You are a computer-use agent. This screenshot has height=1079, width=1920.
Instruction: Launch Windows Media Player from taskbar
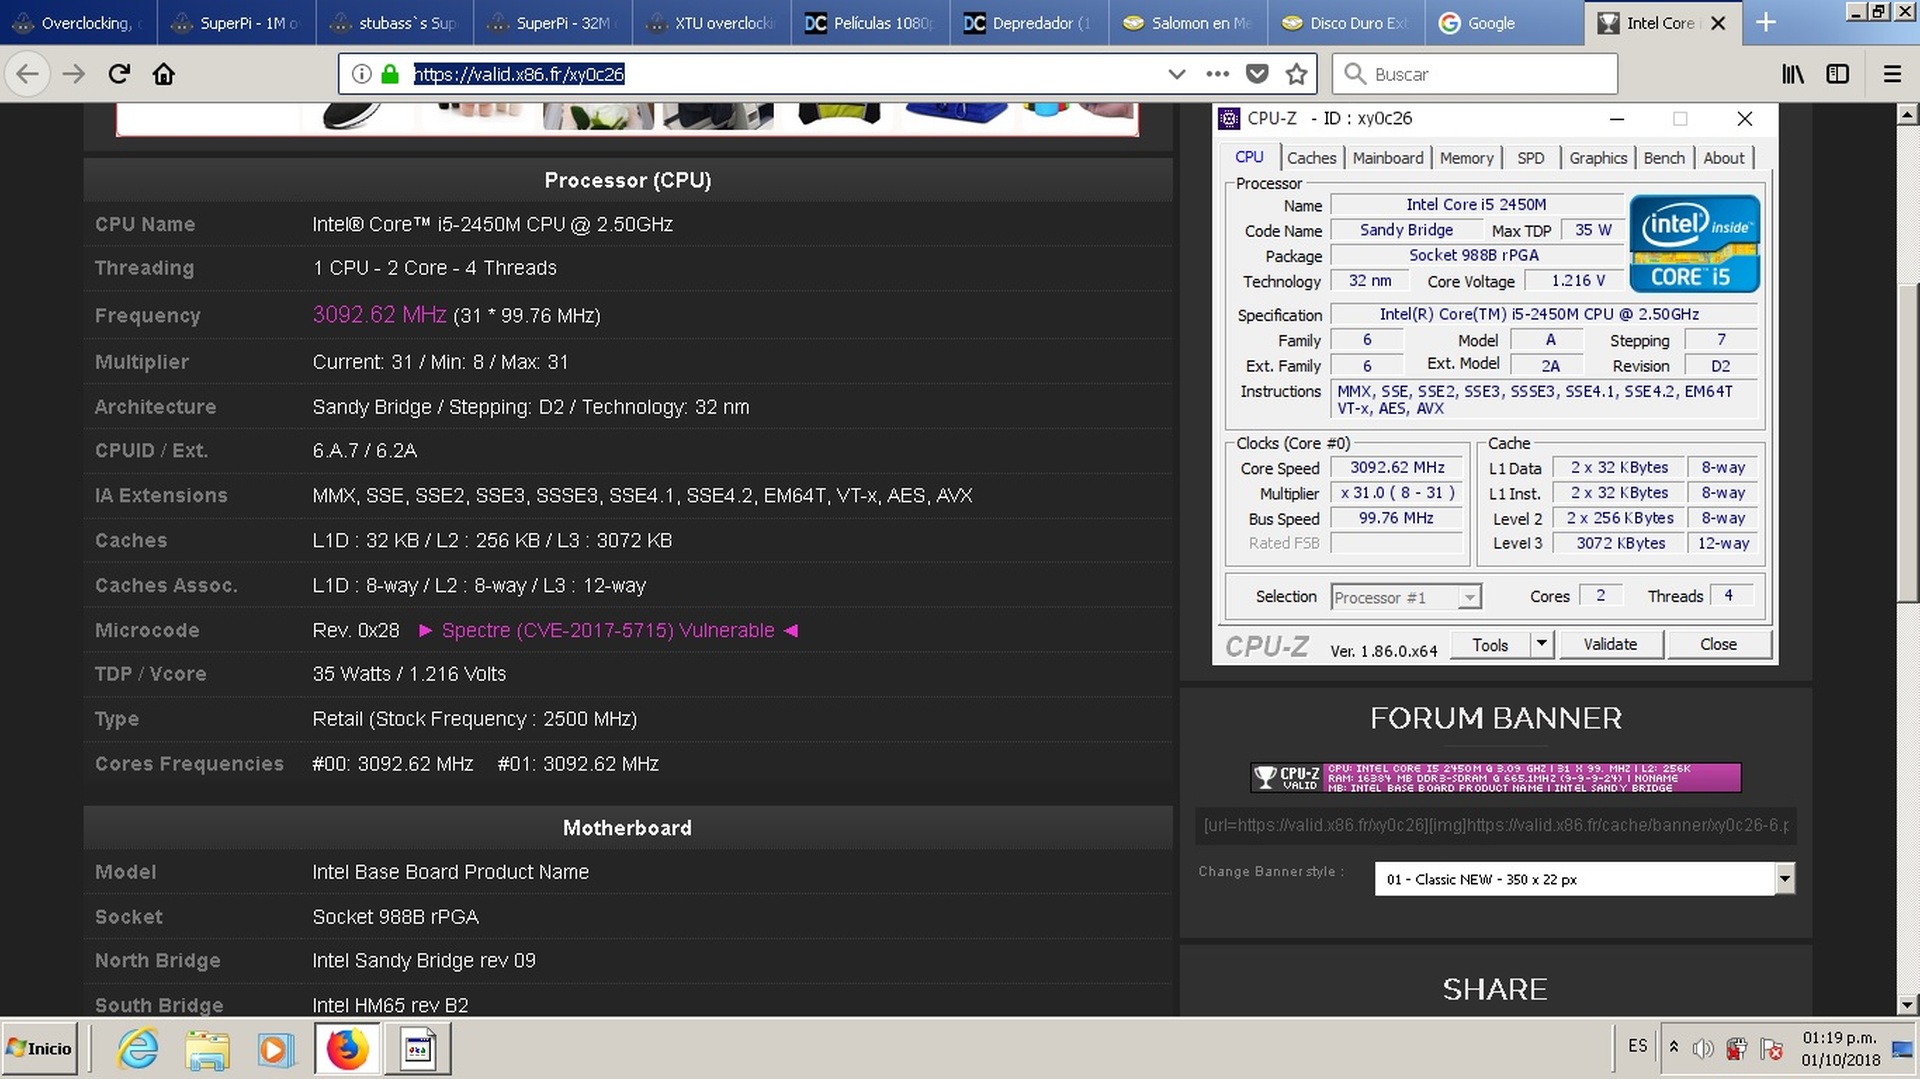(274, 1049)
